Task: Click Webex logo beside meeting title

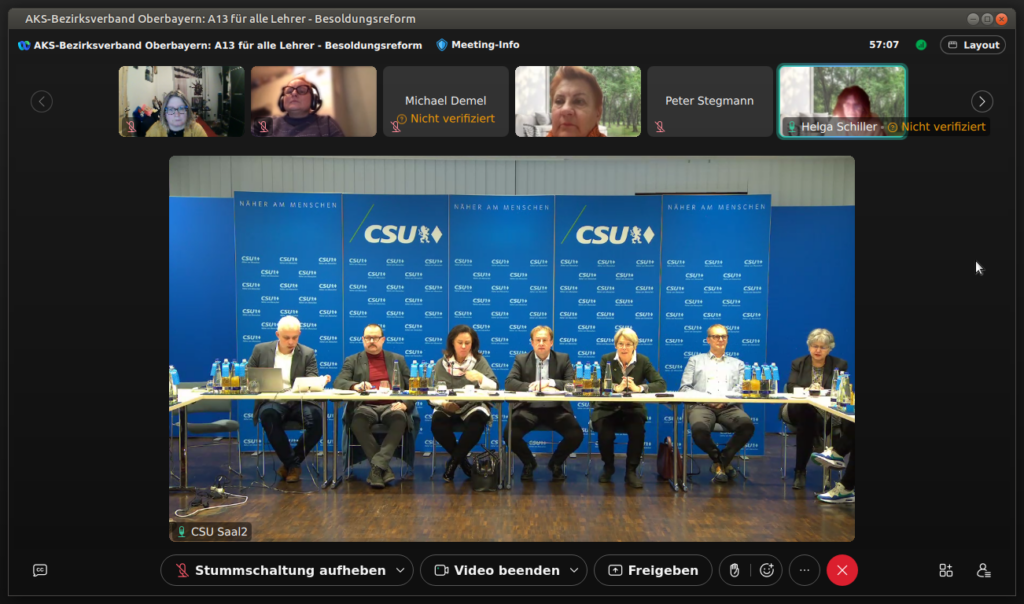Action: point(24,45)
